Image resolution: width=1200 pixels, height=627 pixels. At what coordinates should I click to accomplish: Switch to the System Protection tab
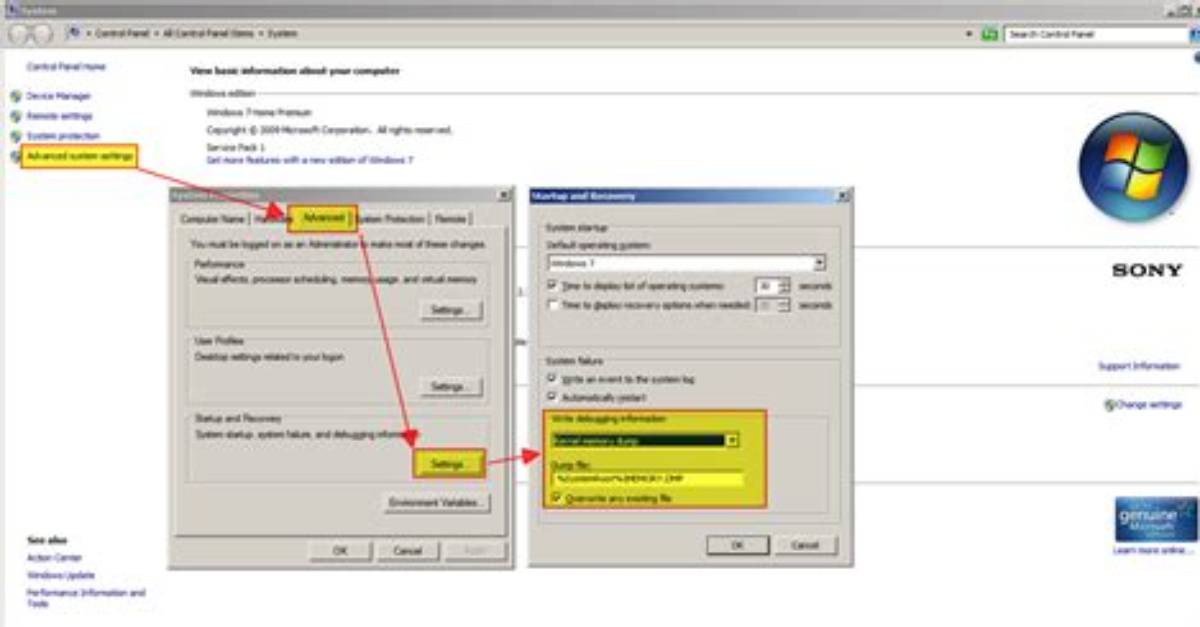coord(391,219)
